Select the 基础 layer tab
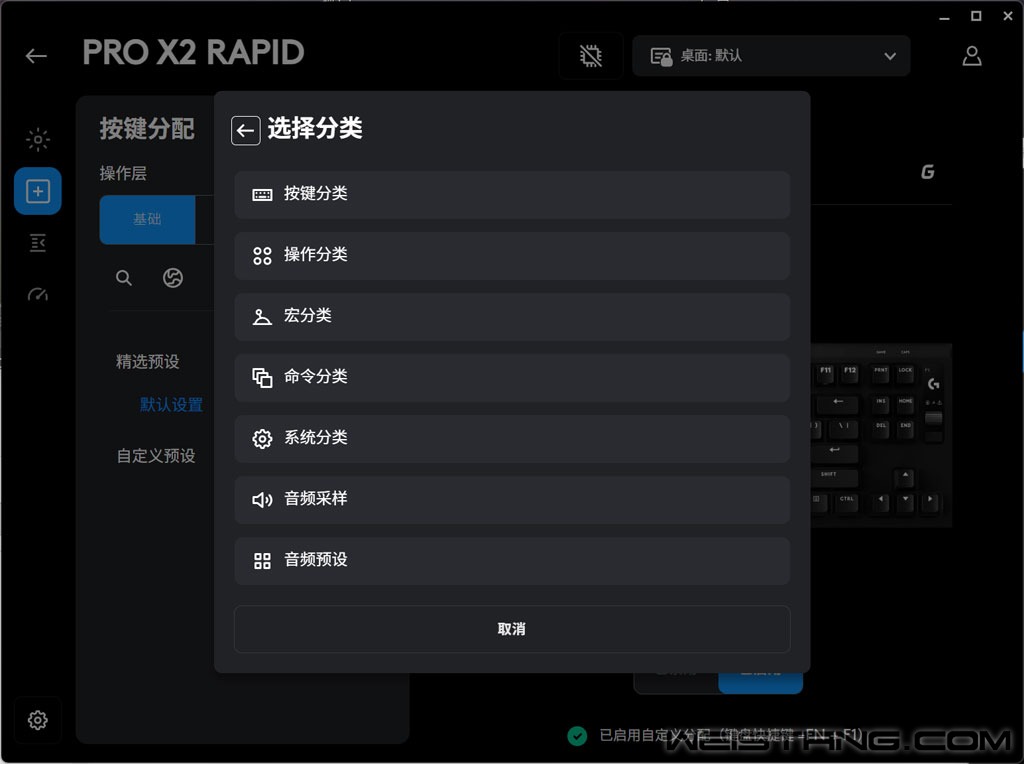This screenshot has width=1024, height=764. (148, 219)
